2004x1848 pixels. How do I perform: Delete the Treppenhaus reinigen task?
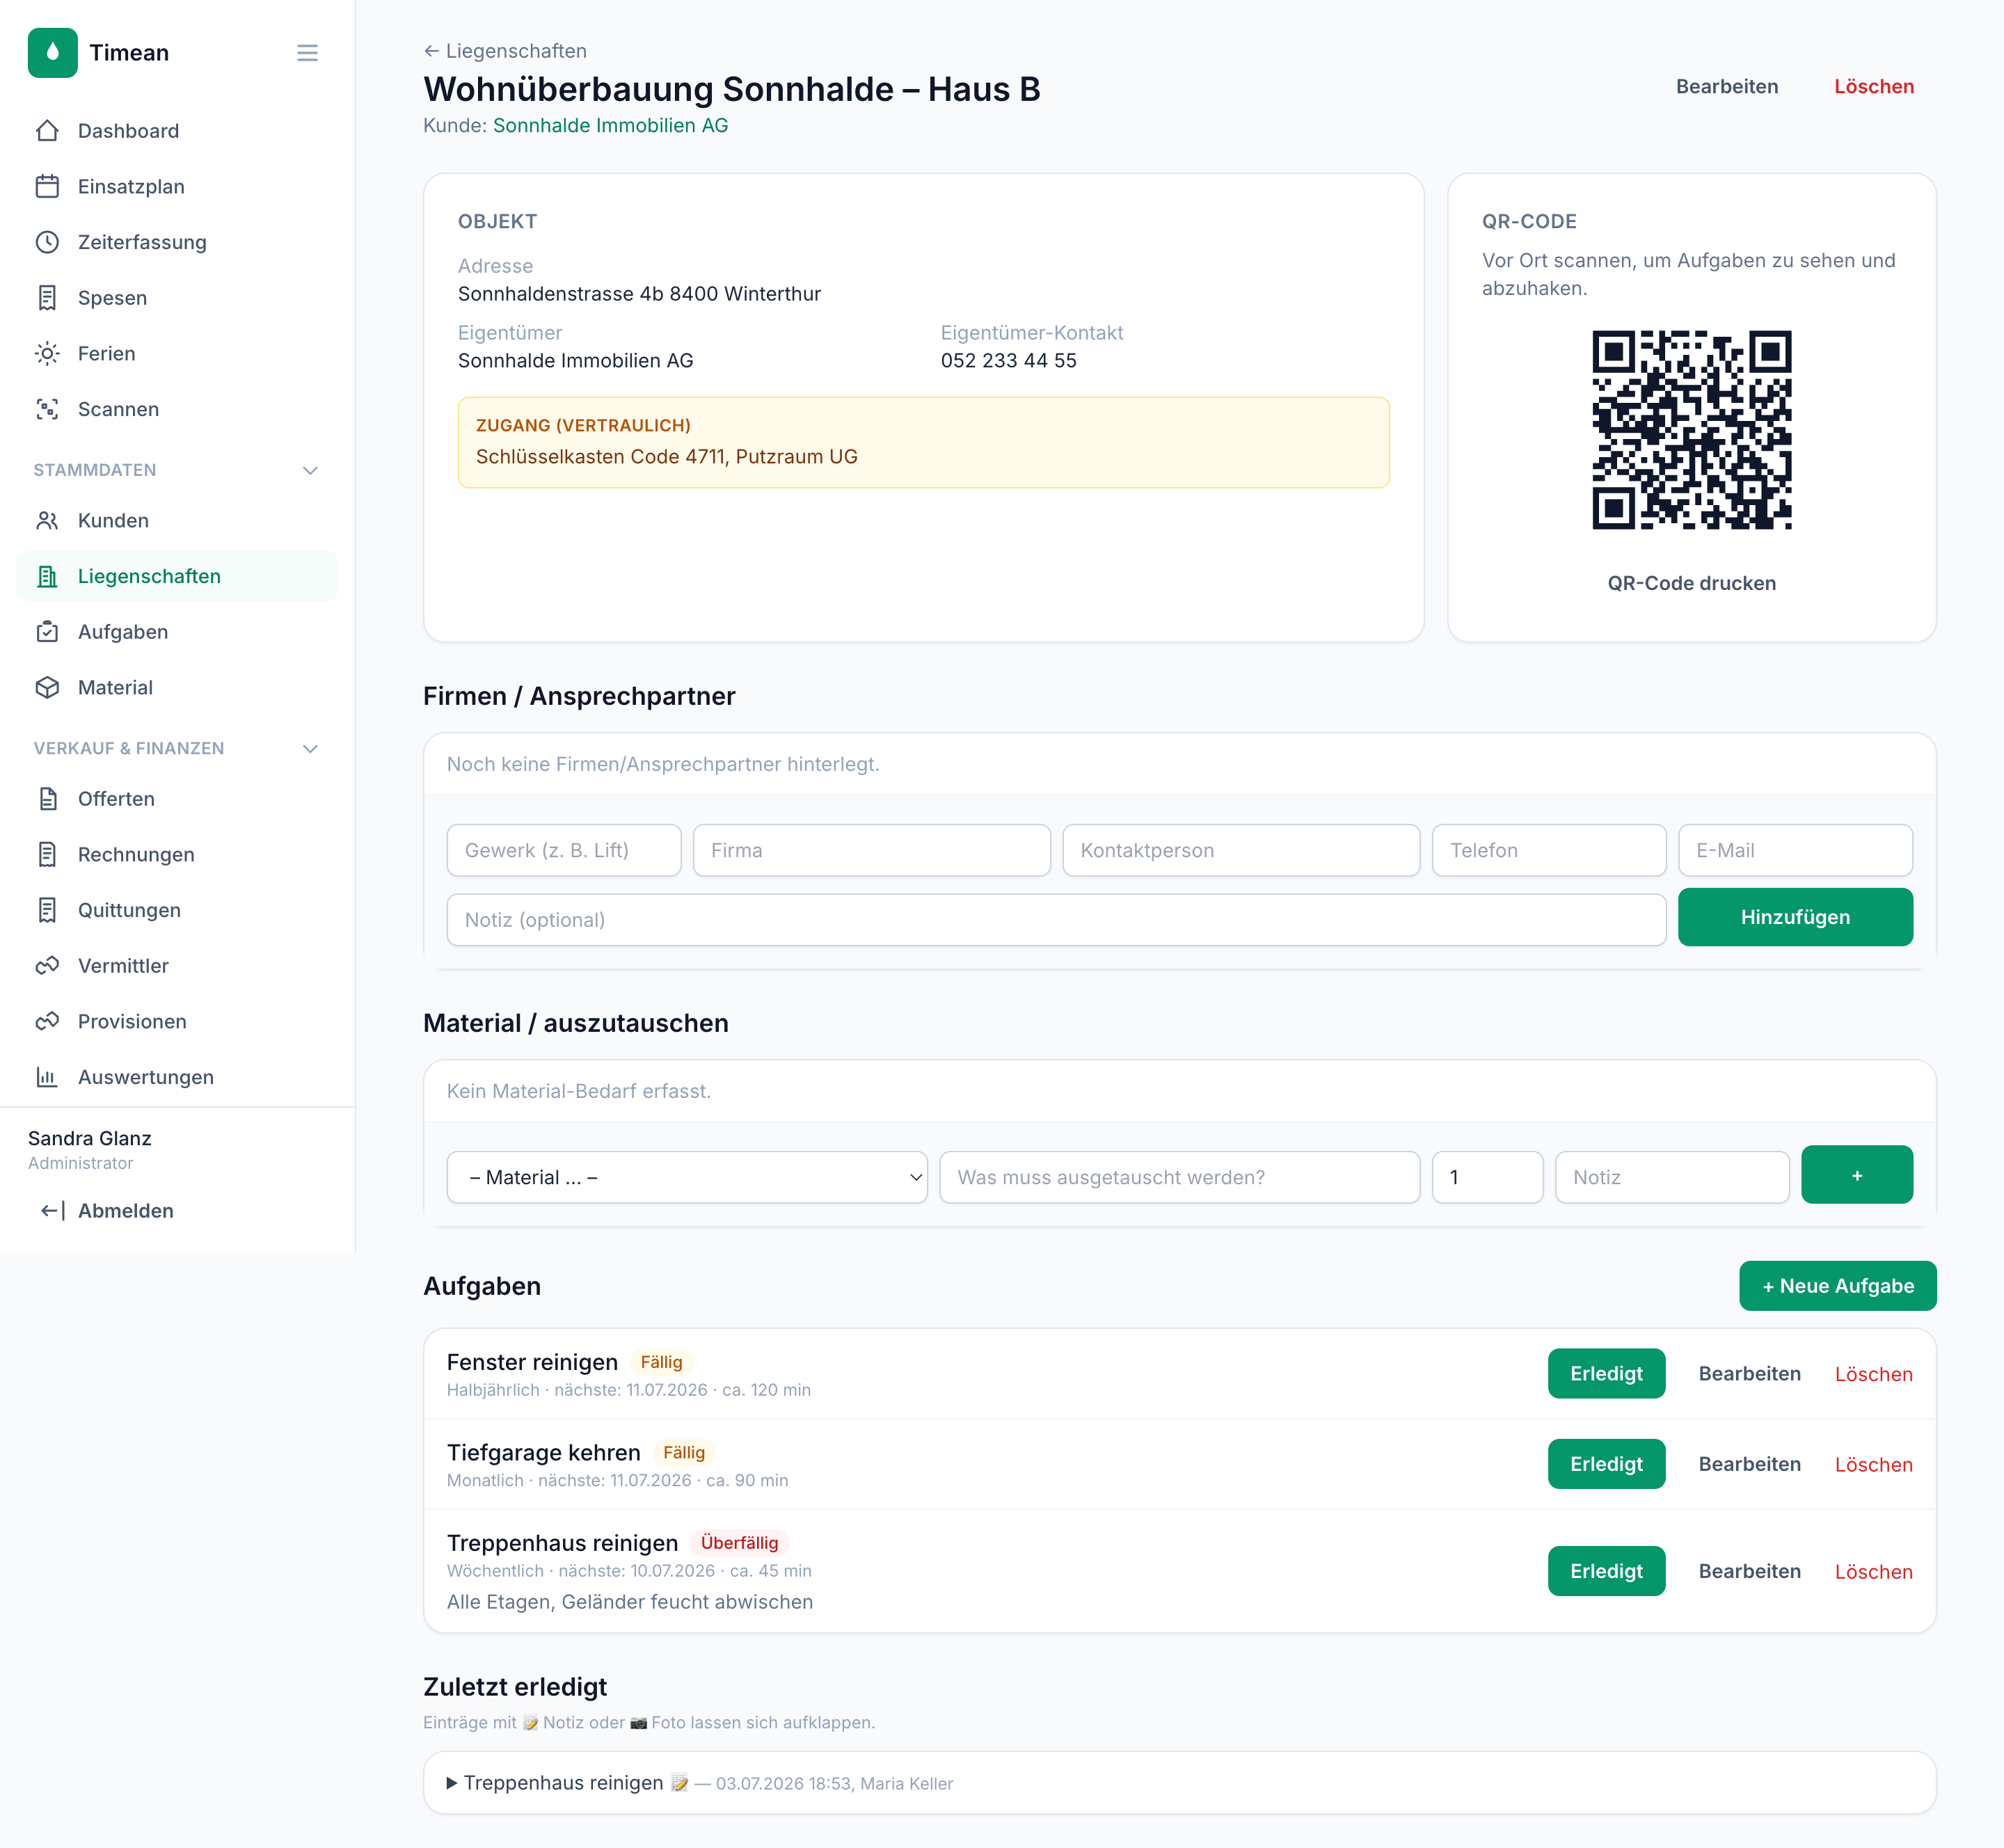[x=1873, y=1571]
